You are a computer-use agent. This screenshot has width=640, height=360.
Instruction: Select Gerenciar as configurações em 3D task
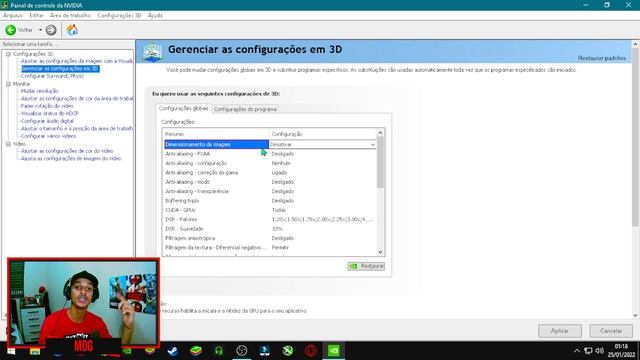tap(60, 69)
